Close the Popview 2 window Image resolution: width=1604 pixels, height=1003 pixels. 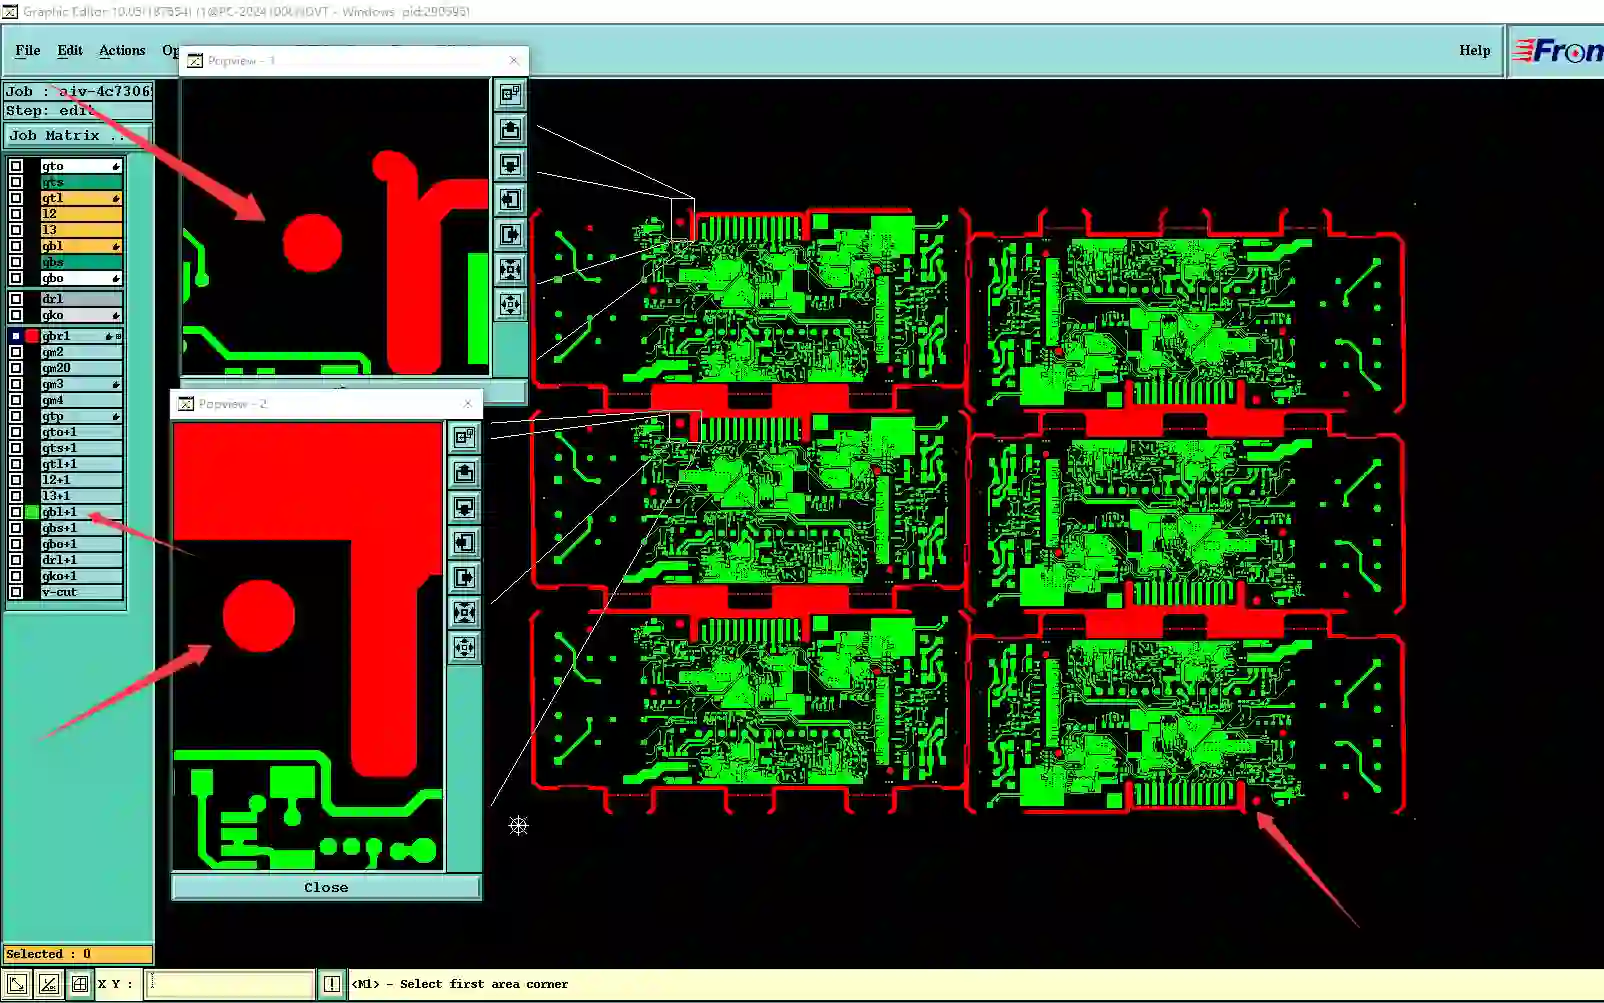click(x=467, y=403)
